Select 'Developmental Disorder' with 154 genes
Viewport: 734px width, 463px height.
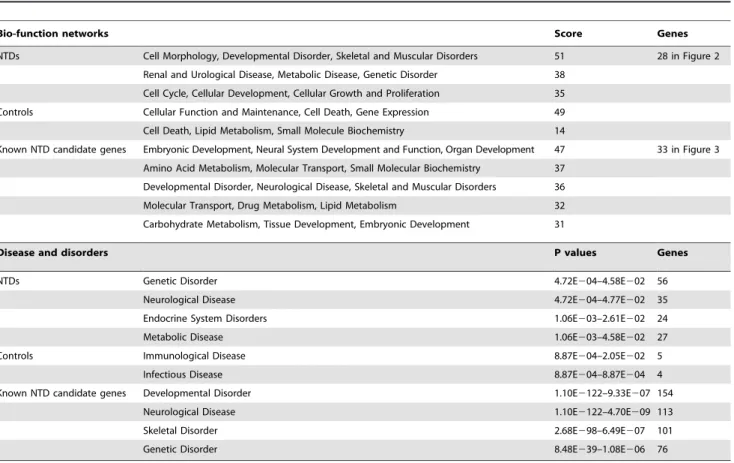(x=197, y=394)
